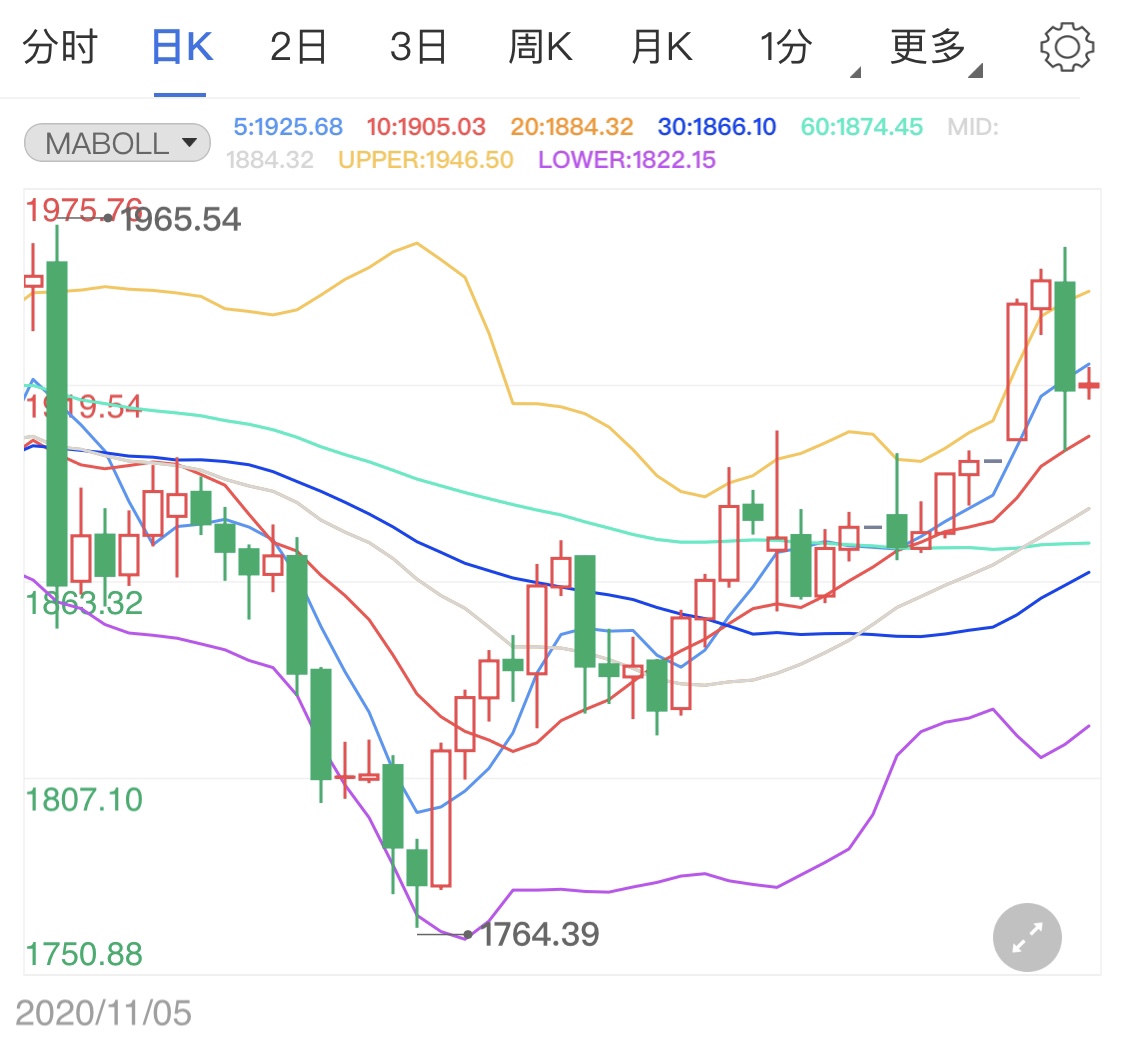Click the 1750.88 bottom axis label
The height and width of the screenshot is (1063, 1125).
click(x=84, y=954)
